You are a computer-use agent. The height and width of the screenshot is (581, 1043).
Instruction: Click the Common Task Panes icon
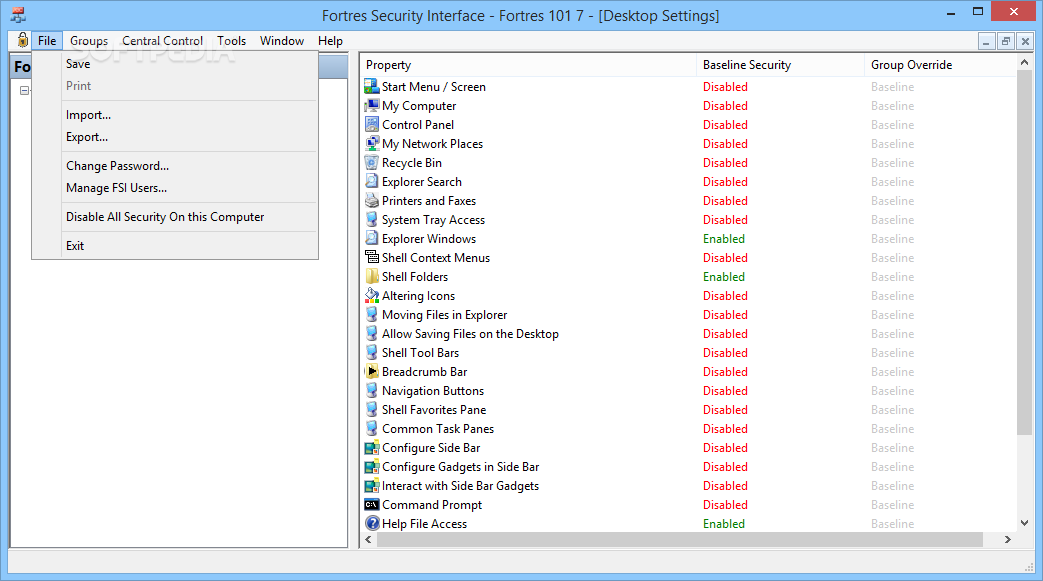(372, 429)
